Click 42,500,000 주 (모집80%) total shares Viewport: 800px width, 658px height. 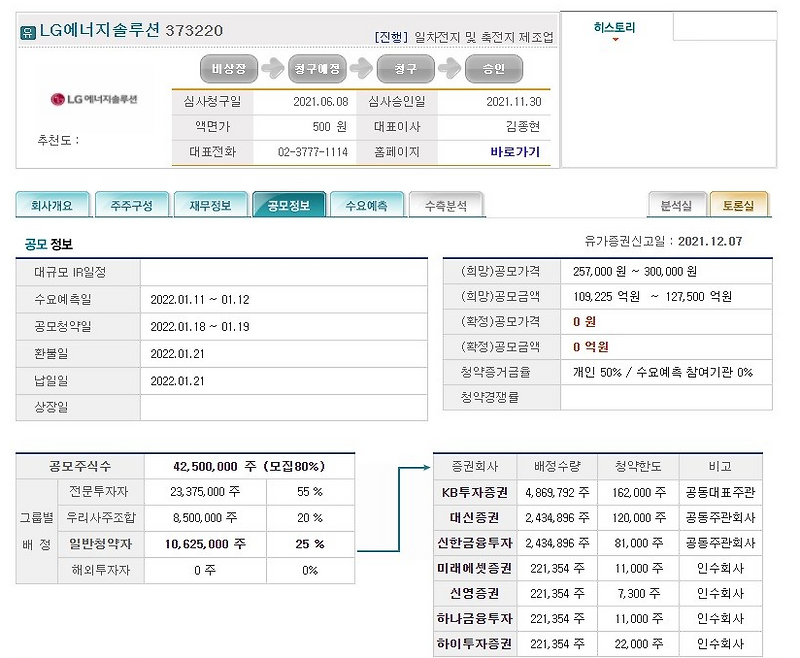tap(249, 466)
